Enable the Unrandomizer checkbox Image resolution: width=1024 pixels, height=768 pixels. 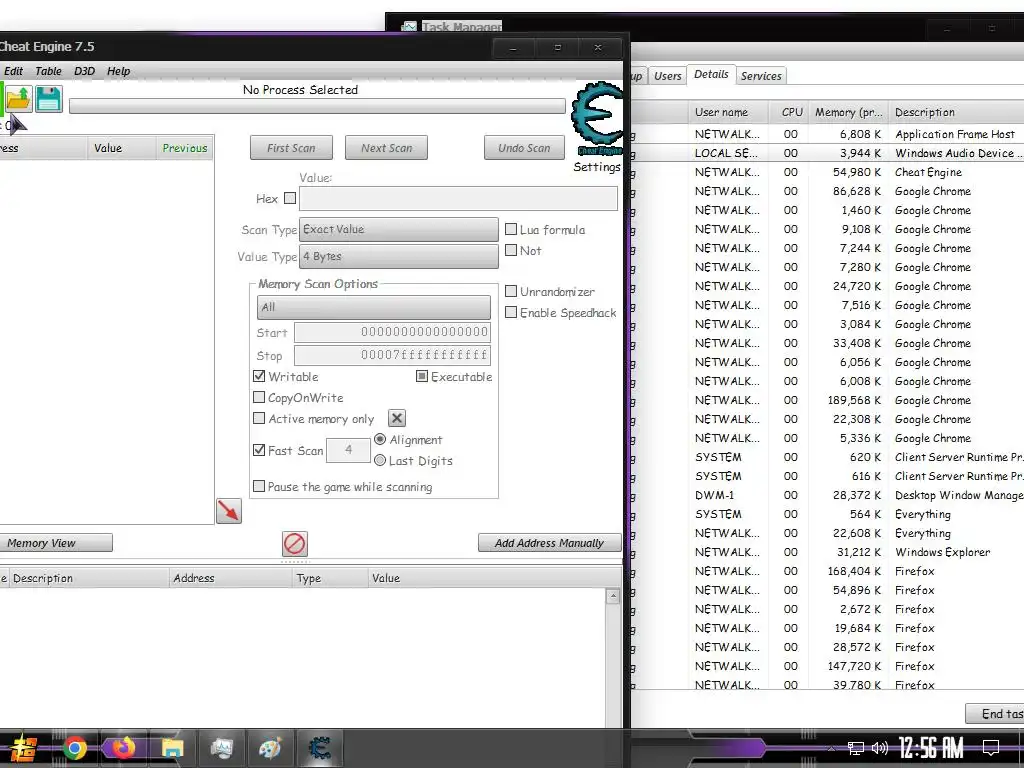pos(511,291)
